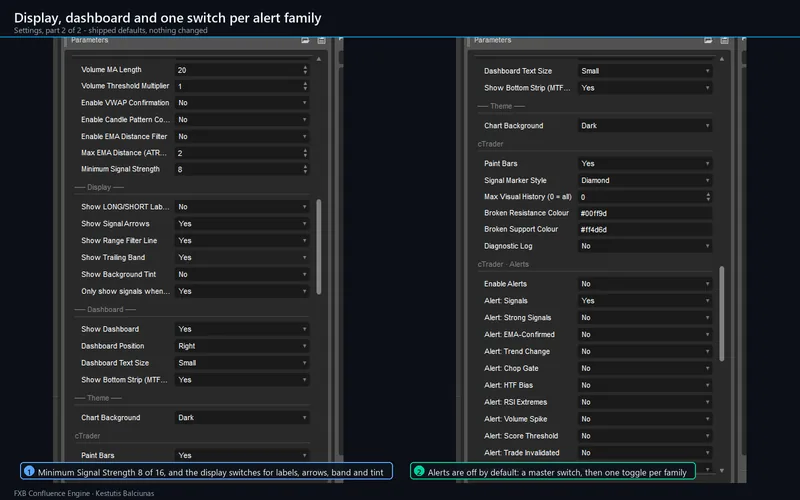
Task: Click the scroll-down arrow in the right panel
Action: 722,470
